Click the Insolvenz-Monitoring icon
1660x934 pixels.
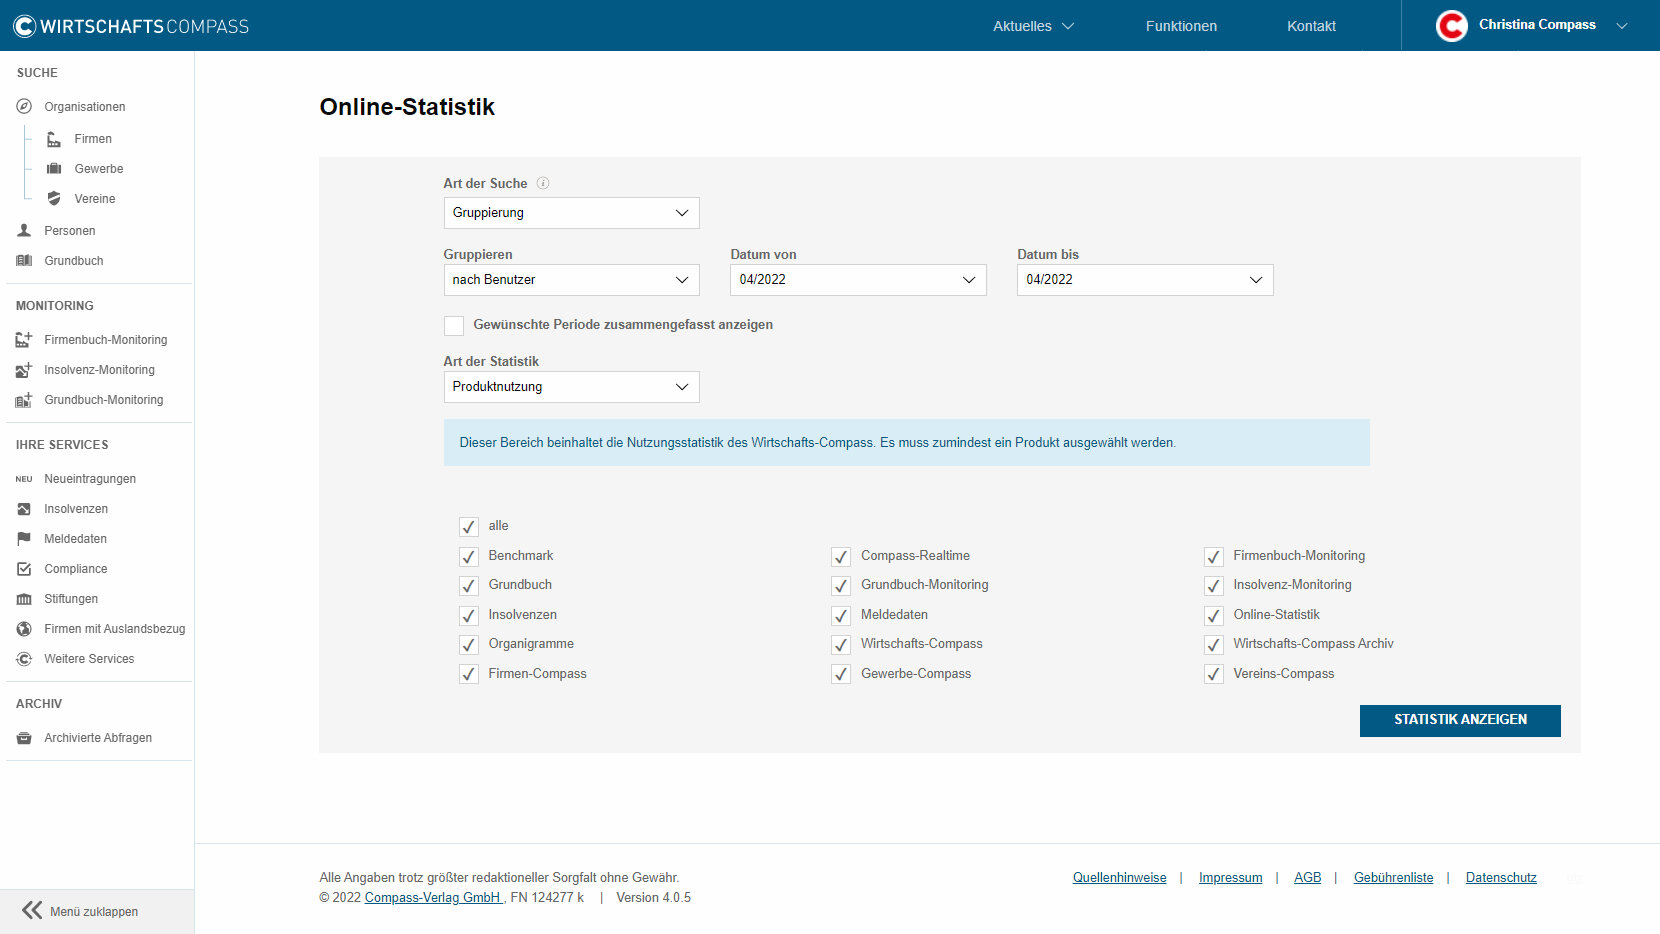[x=24, y=369]
